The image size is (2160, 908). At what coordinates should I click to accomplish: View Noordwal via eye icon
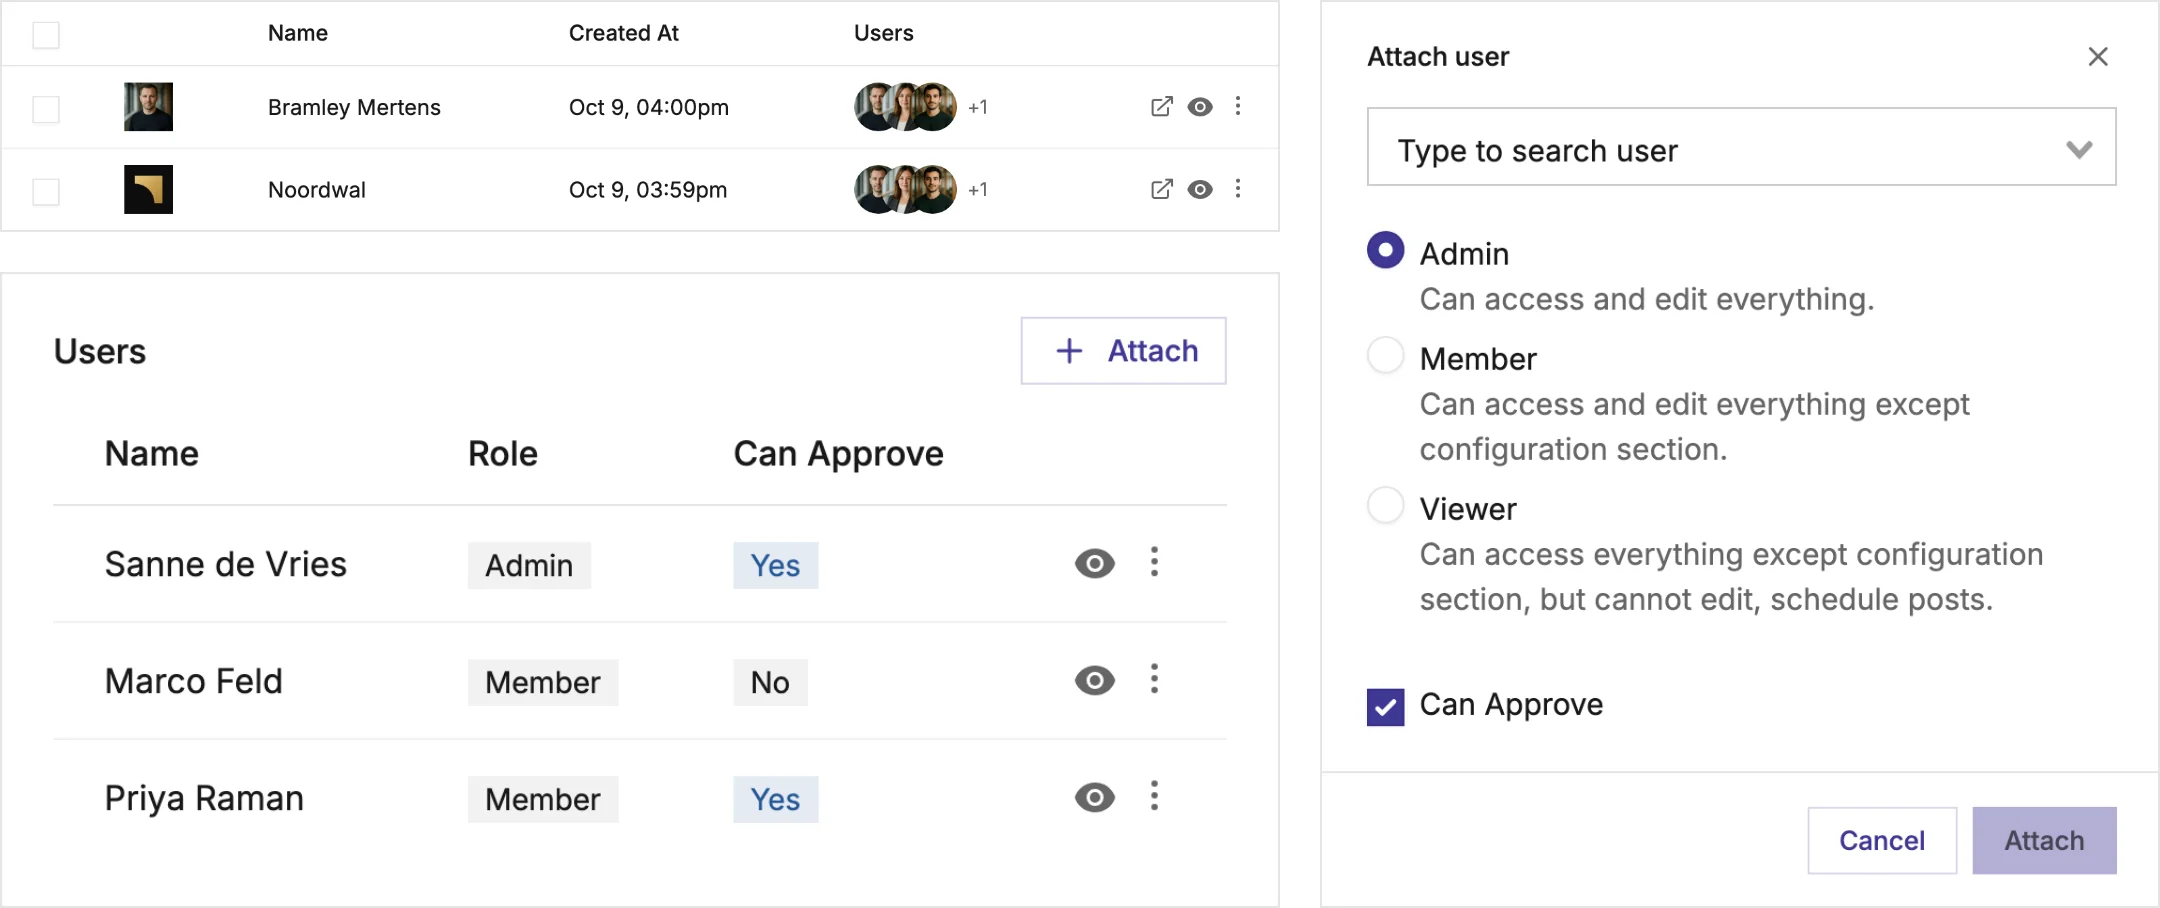pyautogui.click(x=1200, y=189)
